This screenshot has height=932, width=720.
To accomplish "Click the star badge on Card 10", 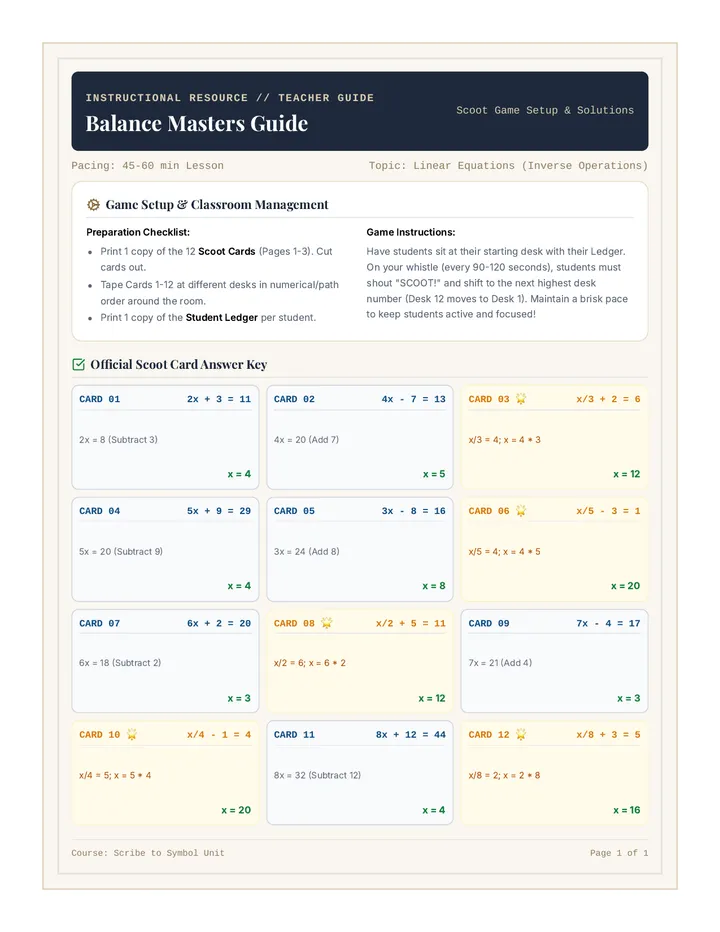I will tap(132, 735).
